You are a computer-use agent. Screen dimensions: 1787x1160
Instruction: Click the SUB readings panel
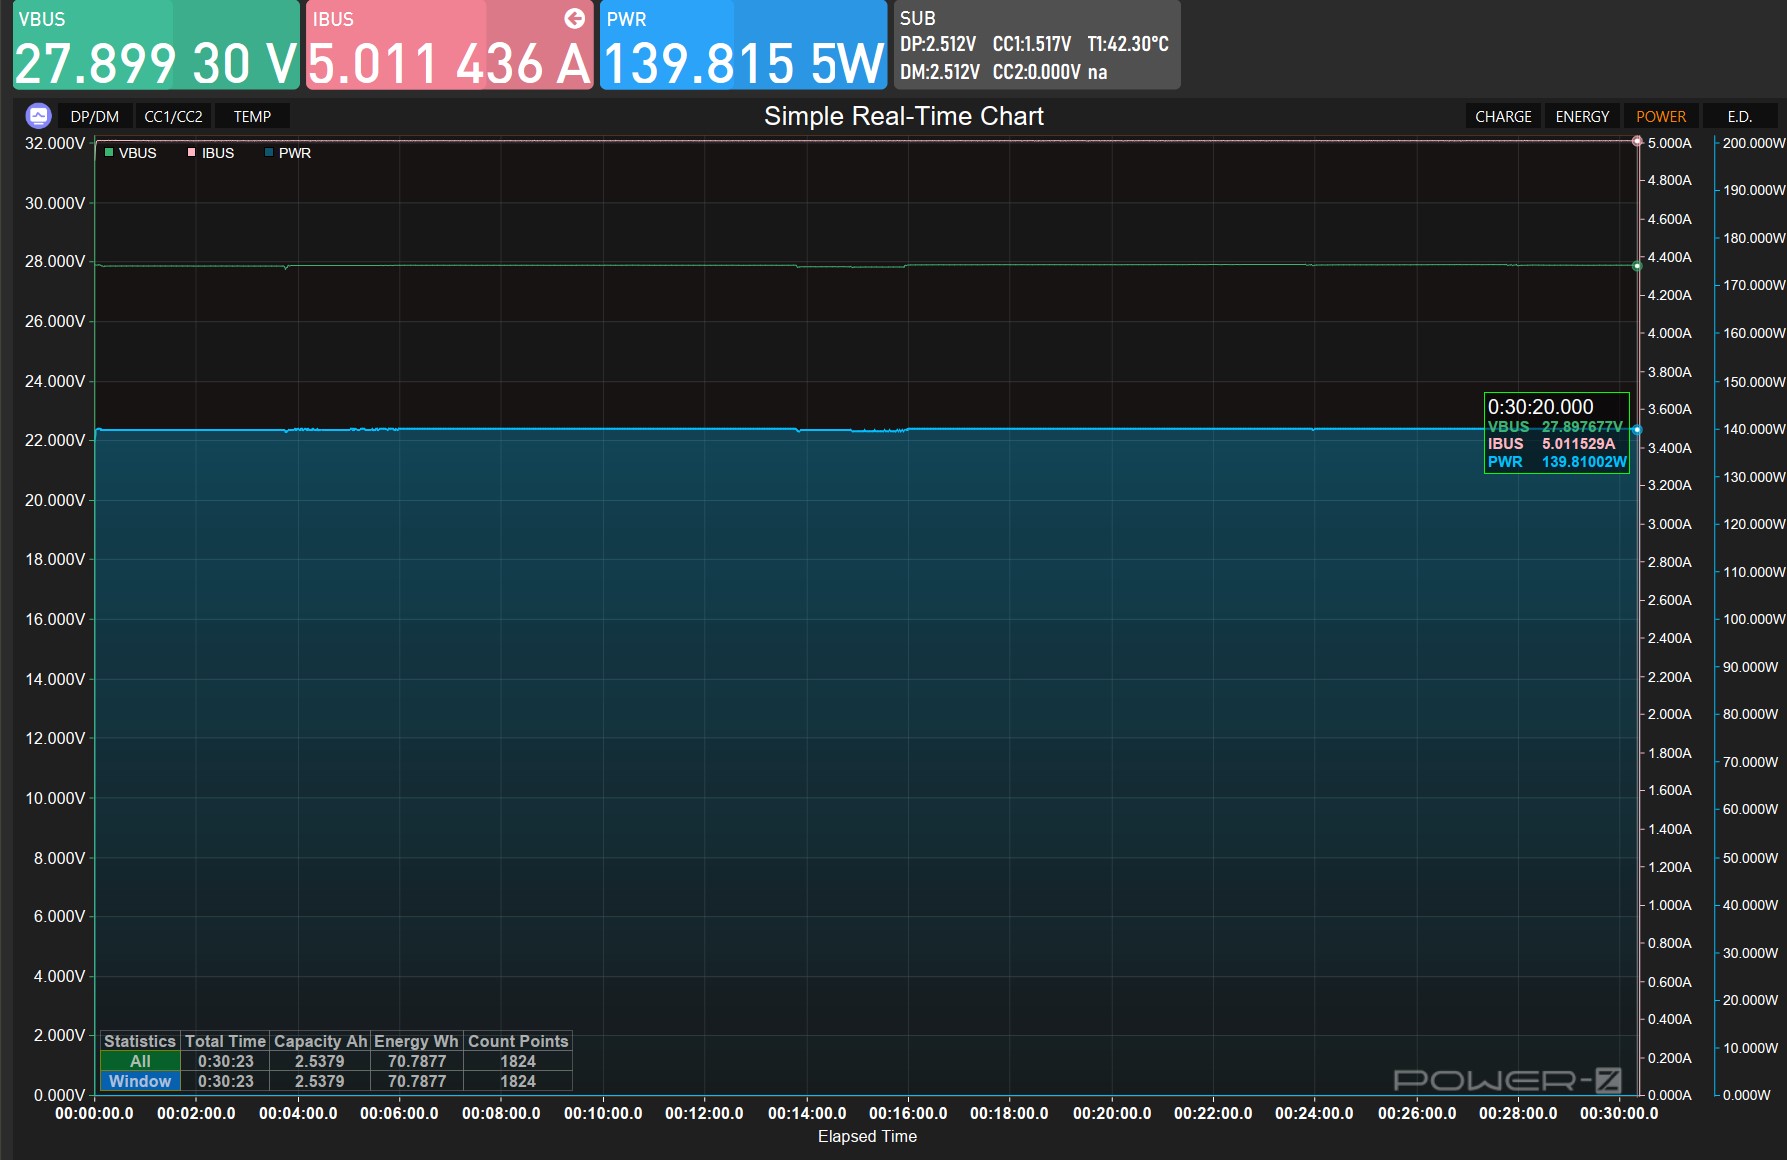pyautogui.click(x=1036, y=46)
